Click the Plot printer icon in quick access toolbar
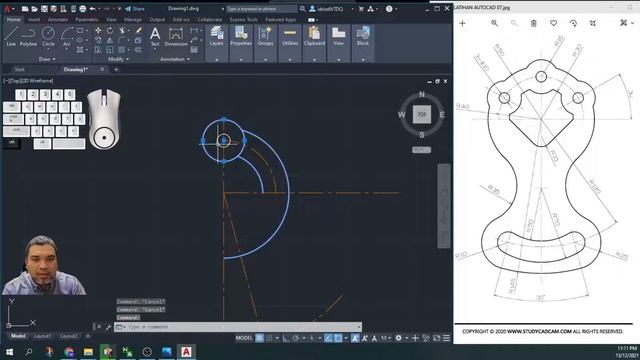The width and height of the screenshot is (640, 360). coord(83,9)
